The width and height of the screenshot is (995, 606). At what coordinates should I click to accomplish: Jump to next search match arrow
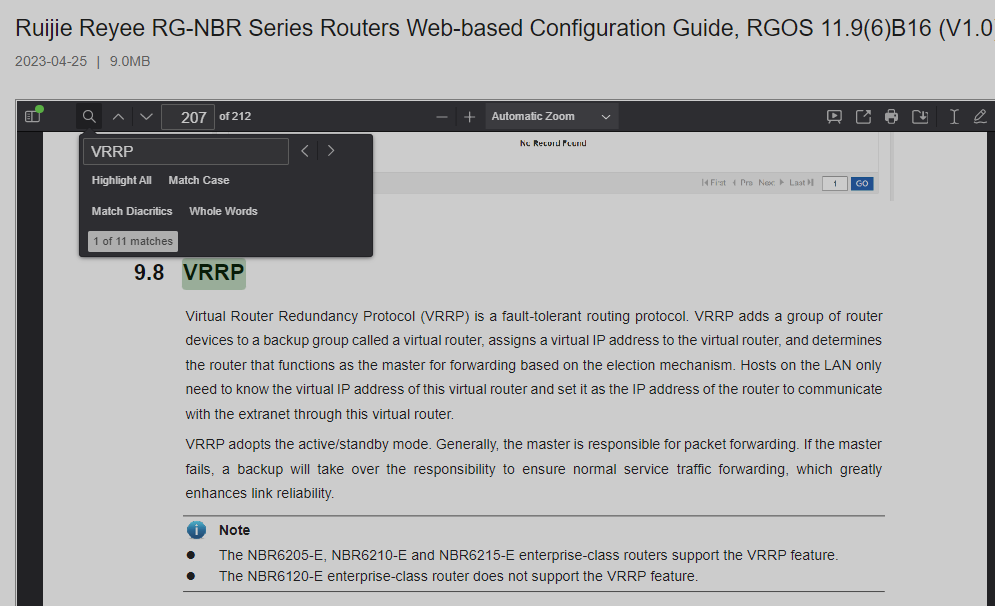pyautogui.click(x=331, y=151)
